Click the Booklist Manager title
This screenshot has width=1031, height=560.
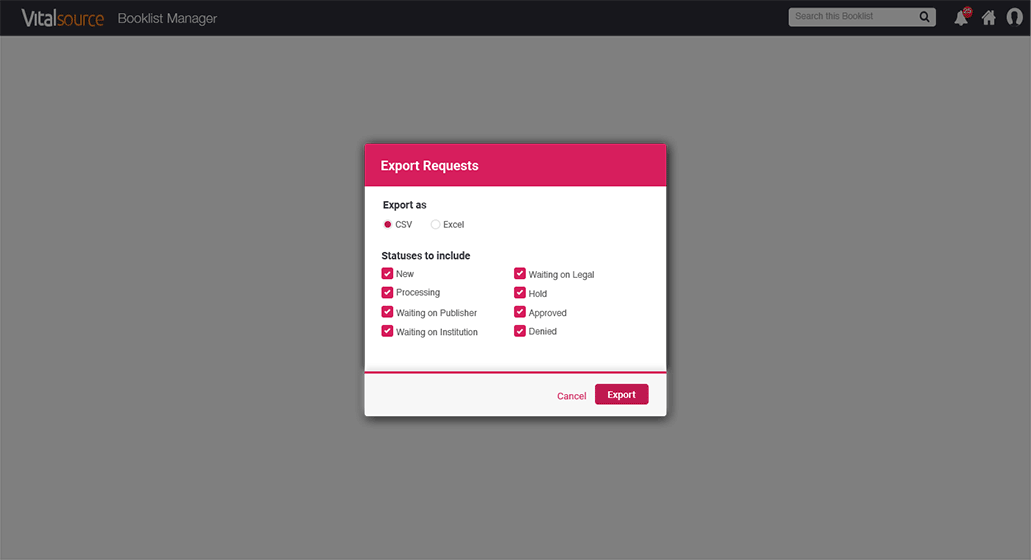coord(167,18)
